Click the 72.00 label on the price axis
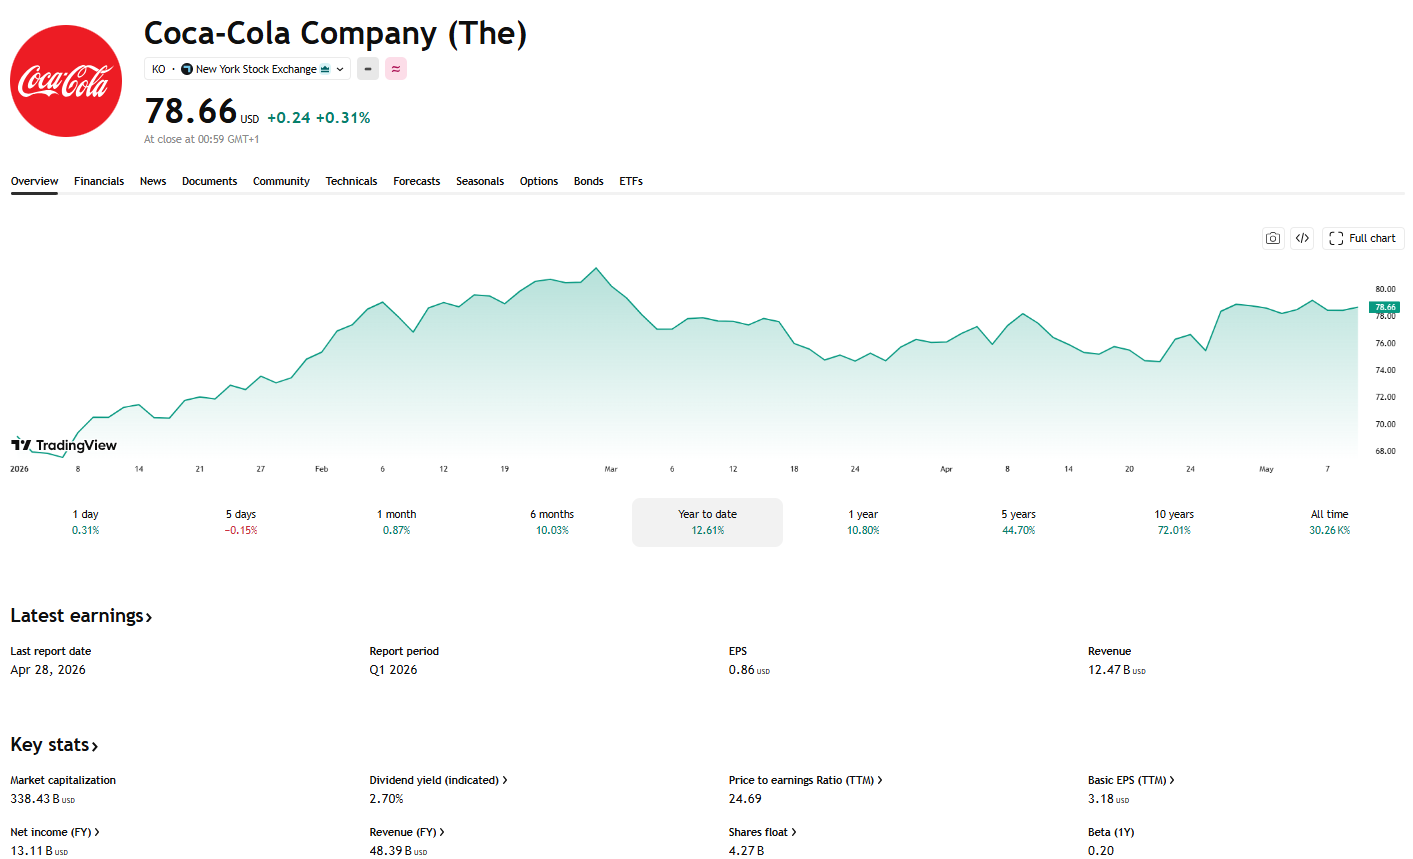 (1385, 397)
